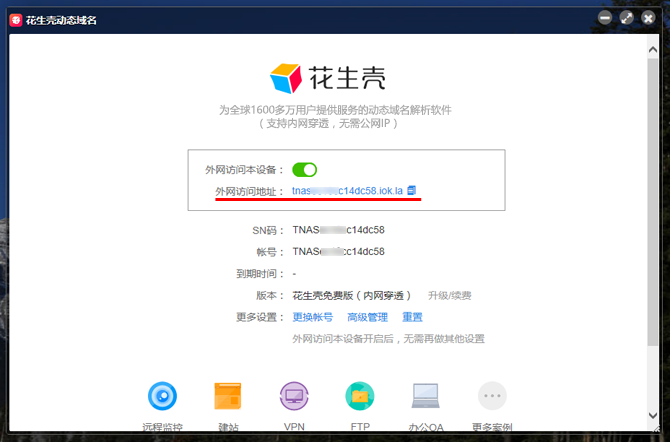Click the VPN icon
The image size is (670, 442).
coord(294,397)
